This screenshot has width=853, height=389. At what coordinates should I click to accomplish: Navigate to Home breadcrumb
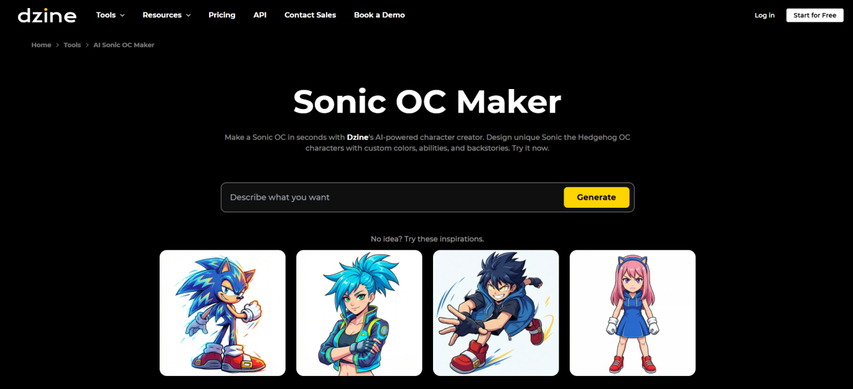pyautogui.click(x=41, y=45)
